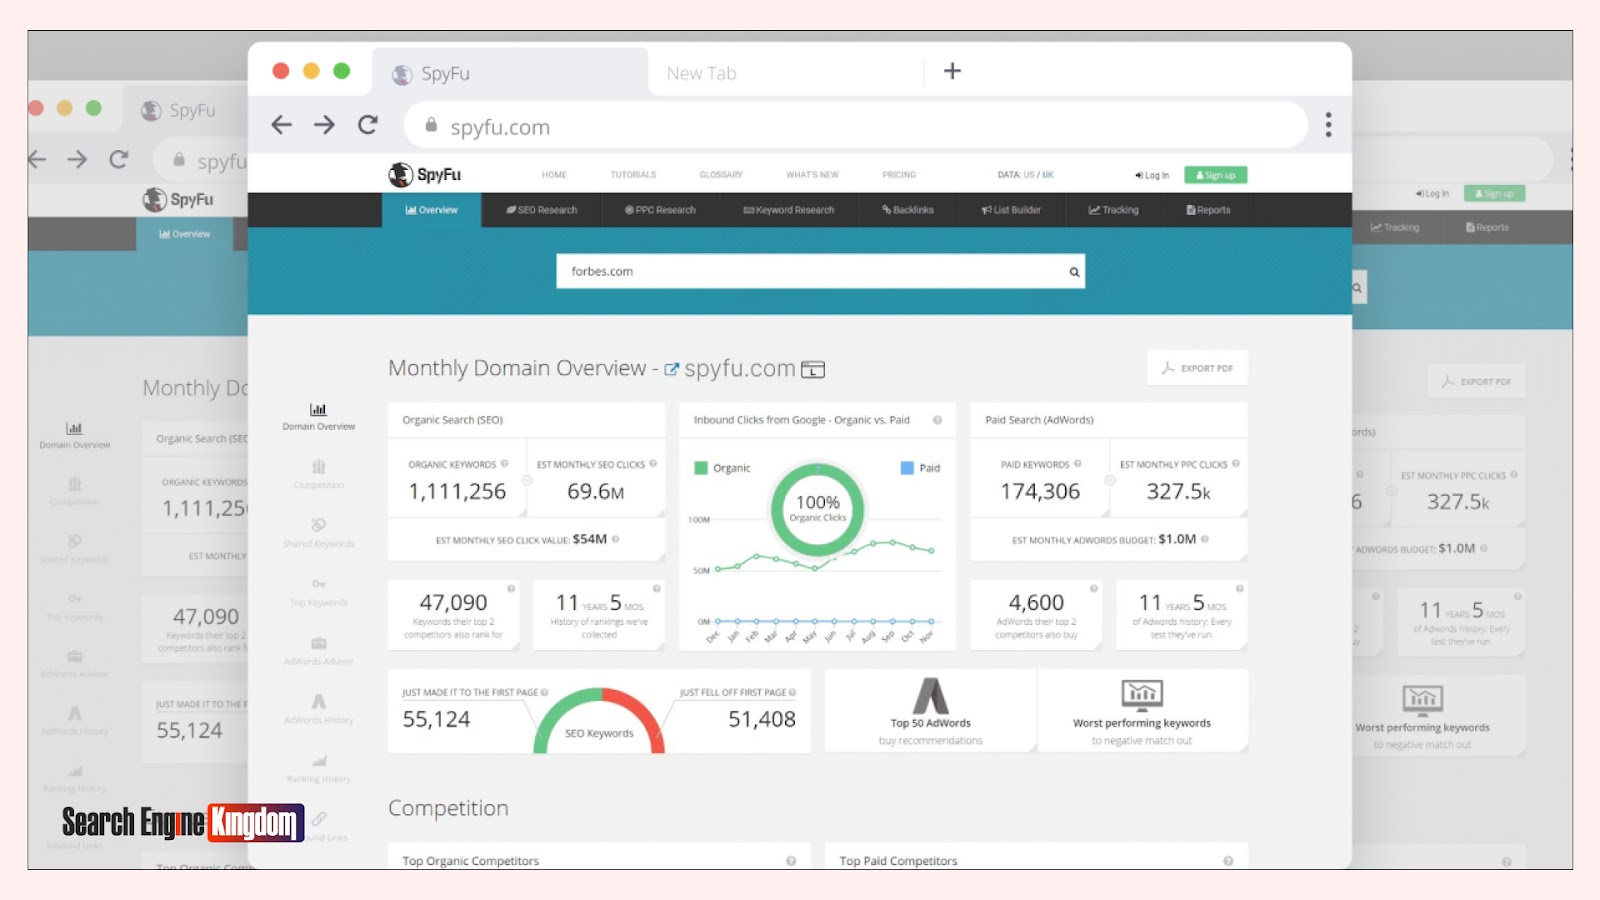Click the help icon next to Paid Keywords
Image resolution: width=1600 pixels, height=900 pixels.
1077,464
